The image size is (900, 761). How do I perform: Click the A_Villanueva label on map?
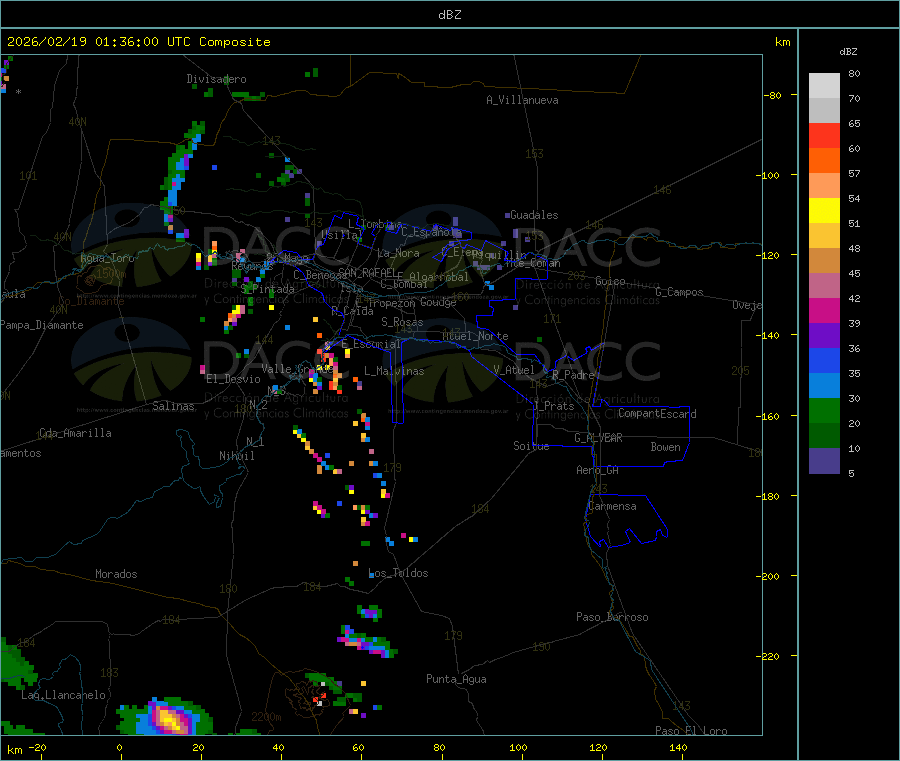[x=522, y=100]
